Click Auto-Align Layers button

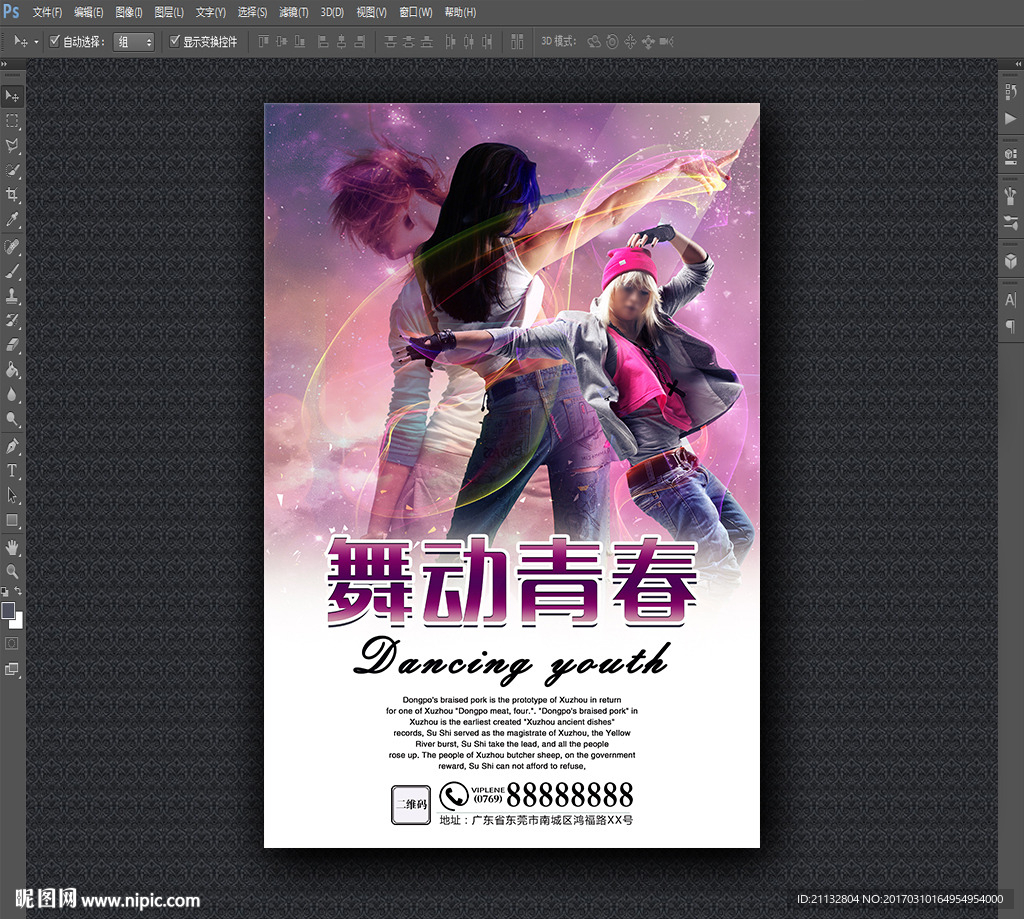[517, 42]
